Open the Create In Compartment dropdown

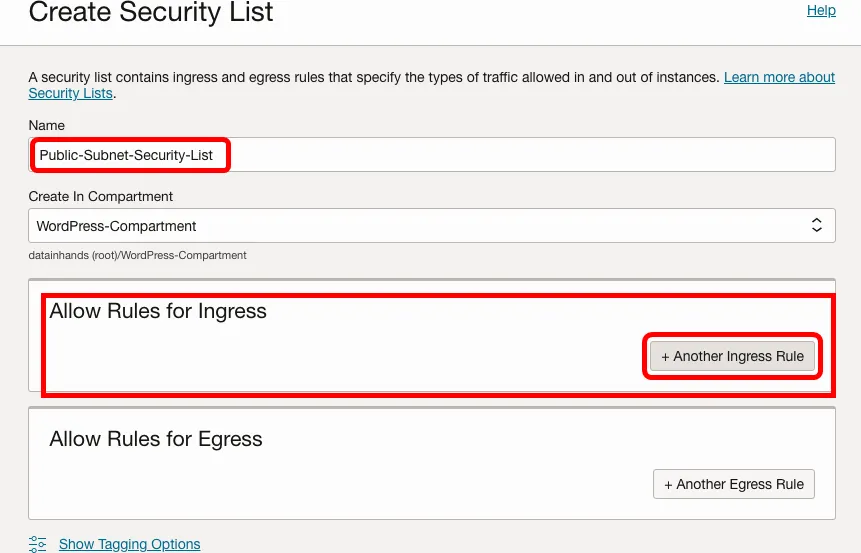pyautogui.click(x=430, y=226)
